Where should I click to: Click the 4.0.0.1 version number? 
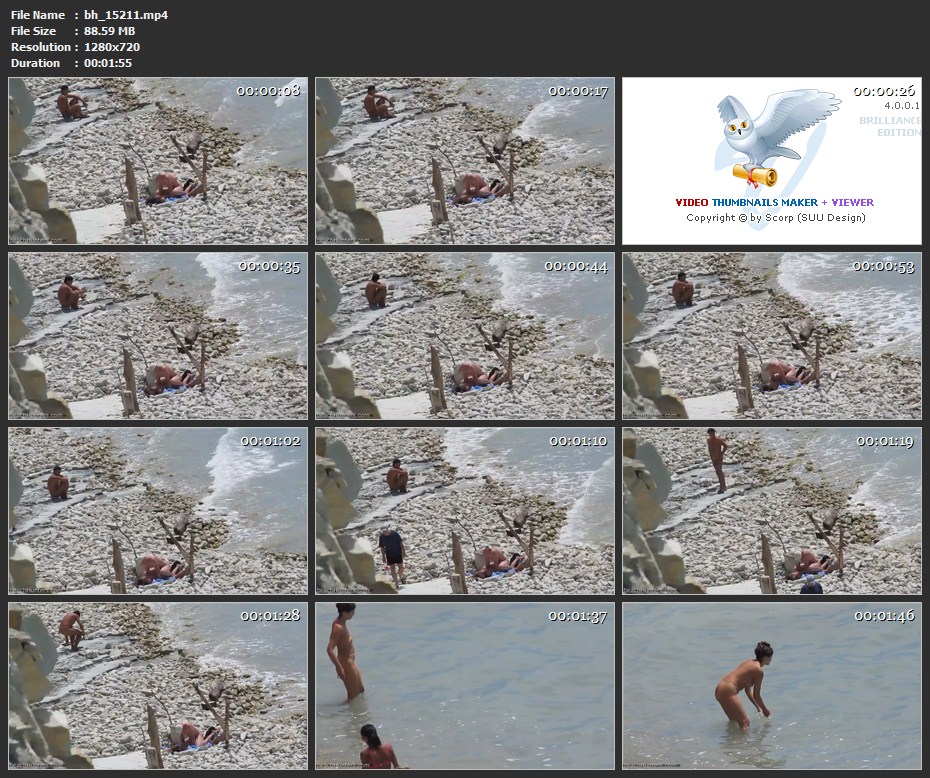click(902, 105)
